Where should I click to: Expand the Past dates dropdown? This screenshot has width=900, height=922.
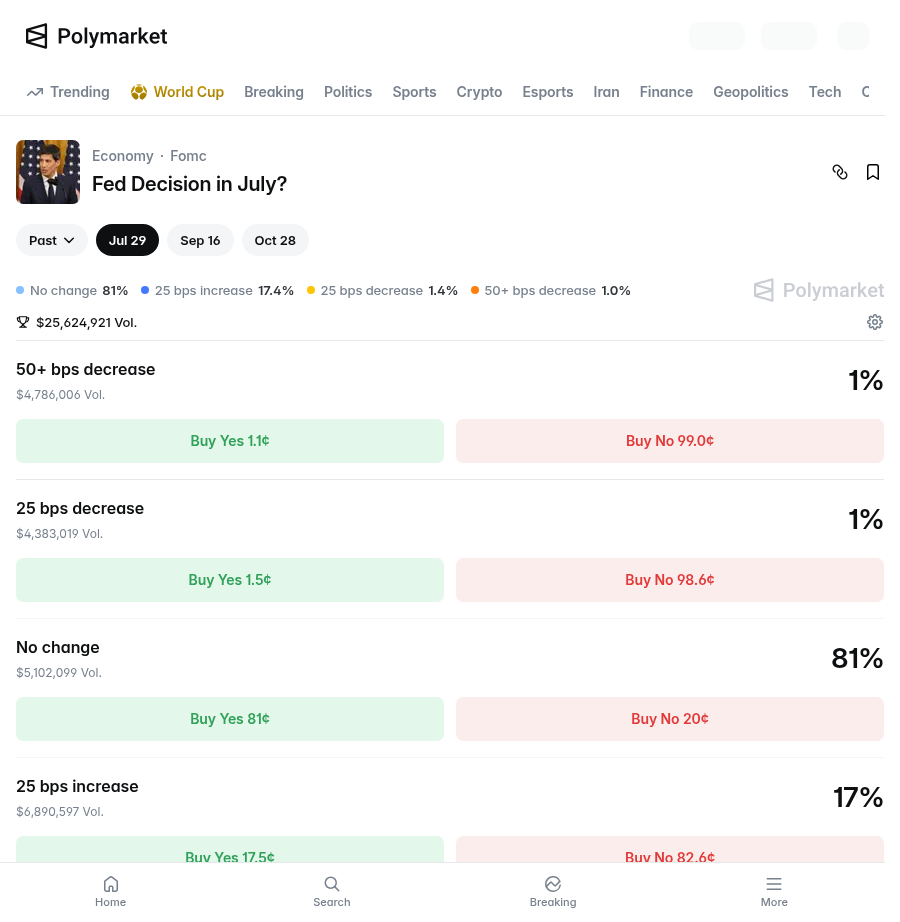tap(52, 240)
